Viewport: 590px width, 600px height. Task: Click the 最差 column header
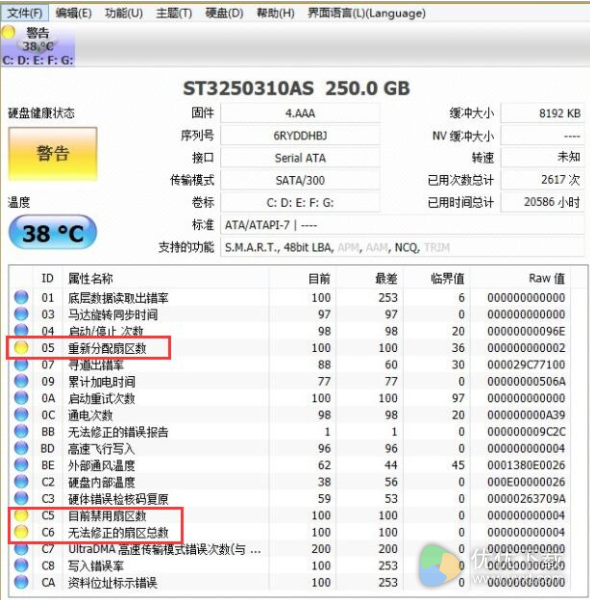(370, 278)
